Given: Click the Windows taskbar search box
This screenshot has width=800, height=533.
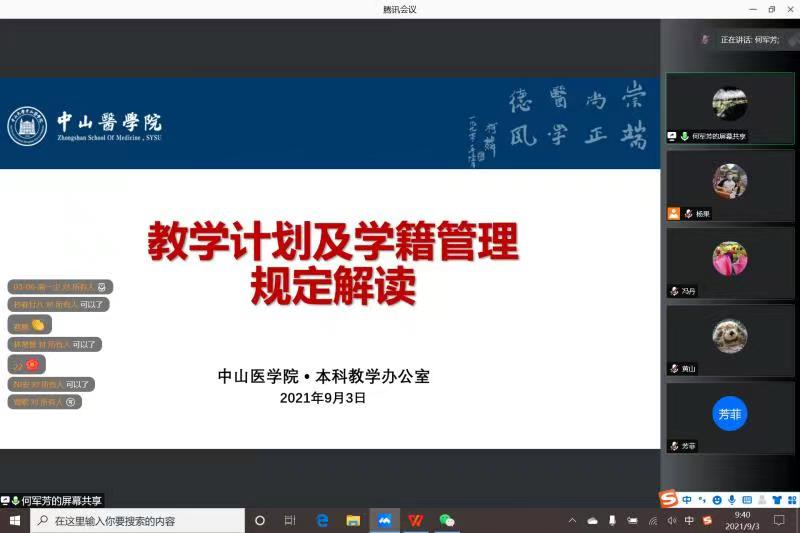Looking at the screenshot, I should [138, 521].
